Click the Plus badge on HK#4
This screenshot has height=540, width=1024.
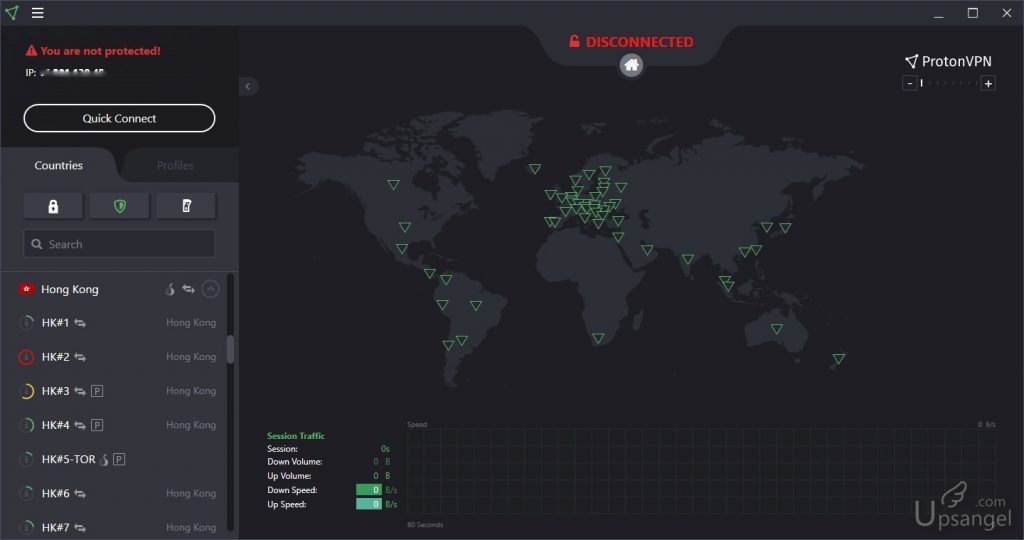pos(97,425)
